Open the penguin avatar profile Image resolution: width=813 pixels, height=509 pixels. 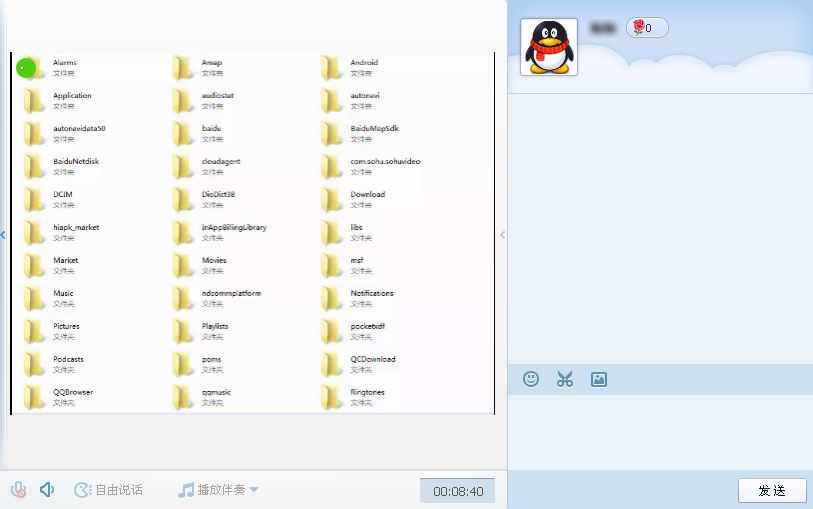549,47
